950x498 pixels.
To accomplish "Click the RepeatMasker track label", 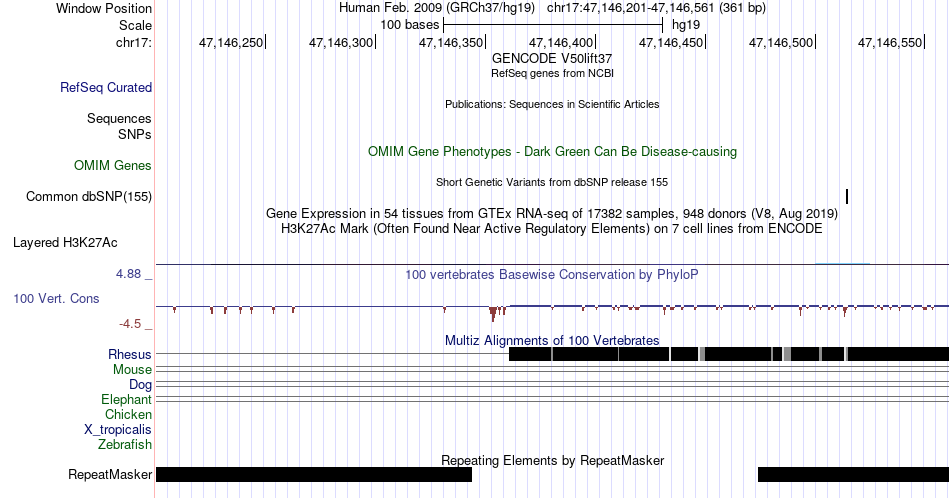I will coord(110,474).
